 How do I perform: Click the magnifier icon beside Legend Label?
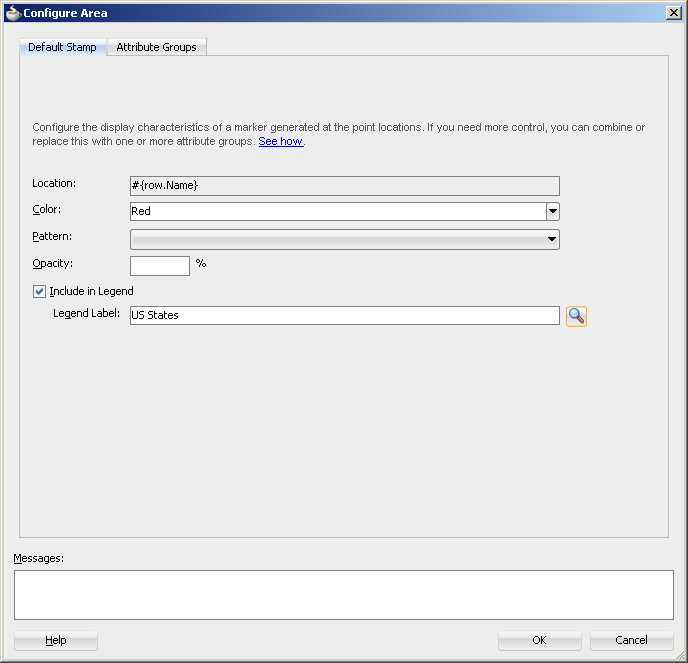click(x=576, y=316)
